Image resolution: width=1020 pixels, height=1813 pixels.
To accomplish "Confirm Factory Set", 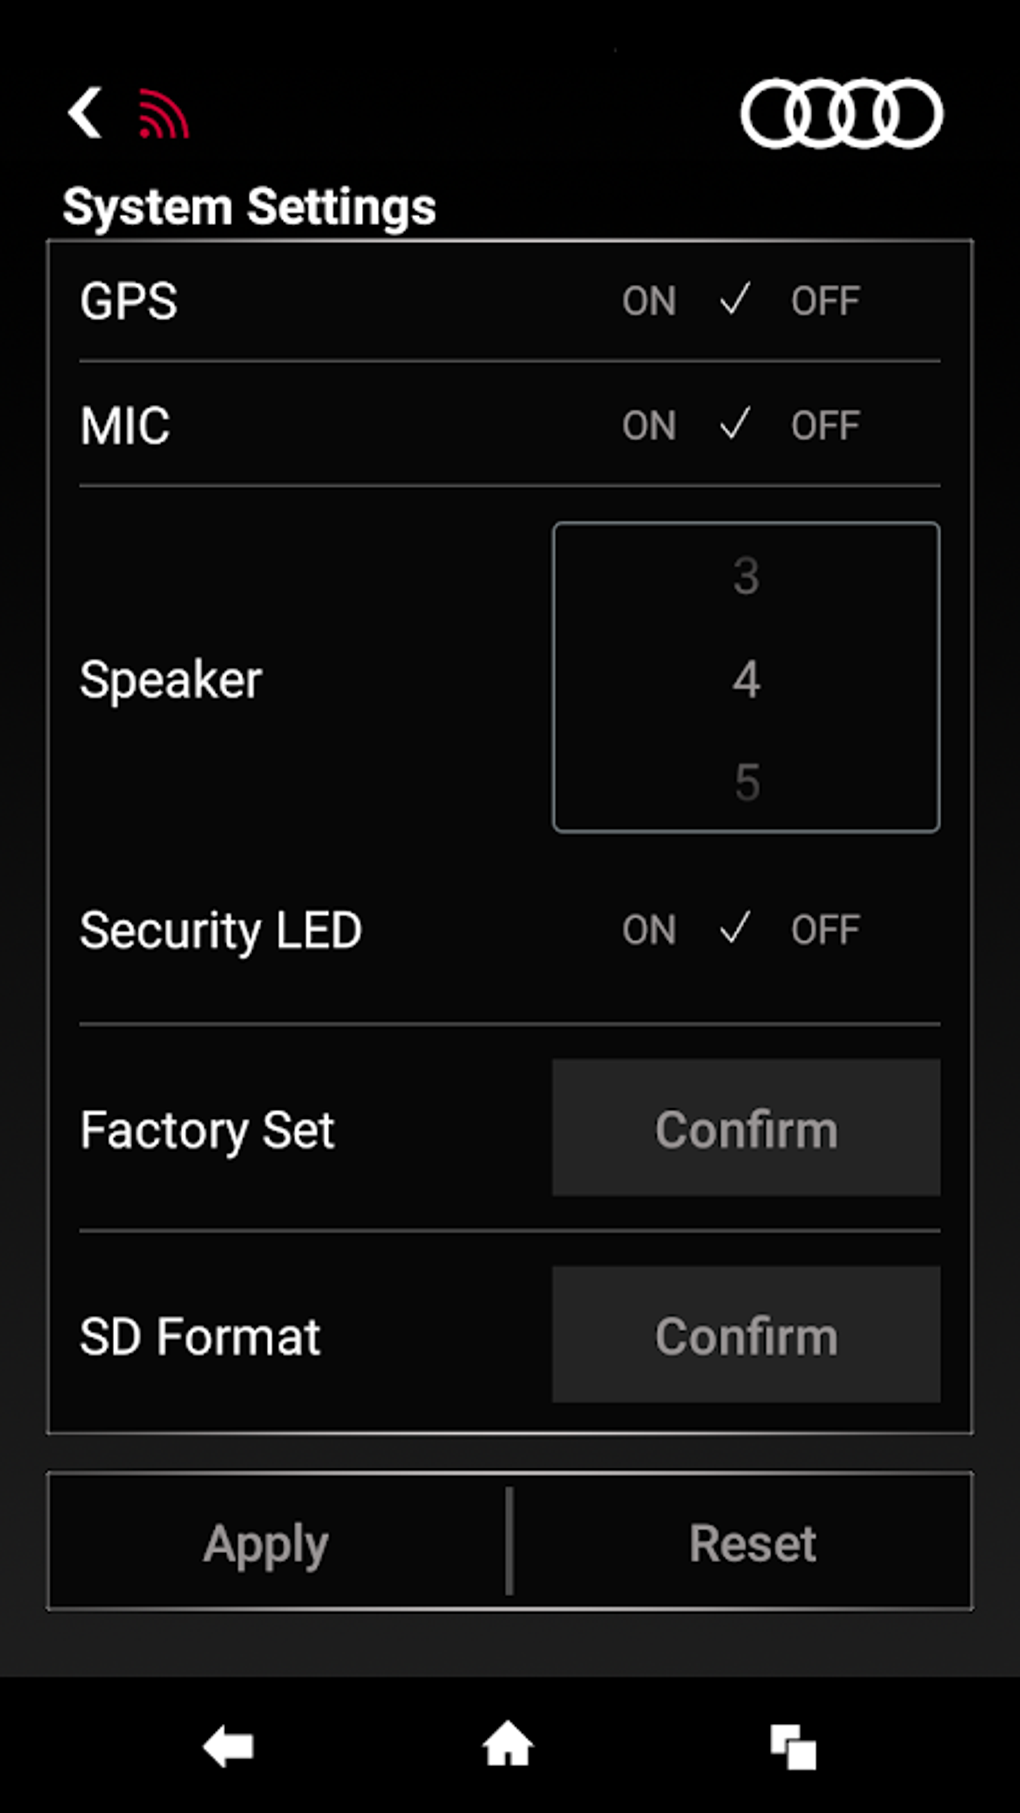I will [746, 1129].
